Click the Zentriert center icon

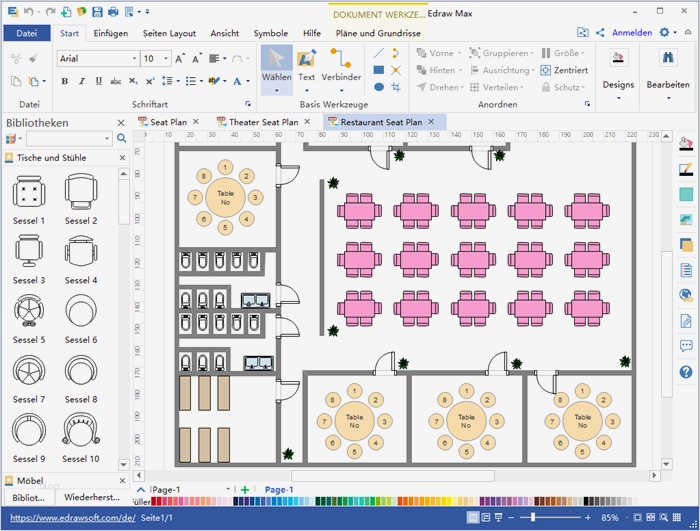click(565, 70)
